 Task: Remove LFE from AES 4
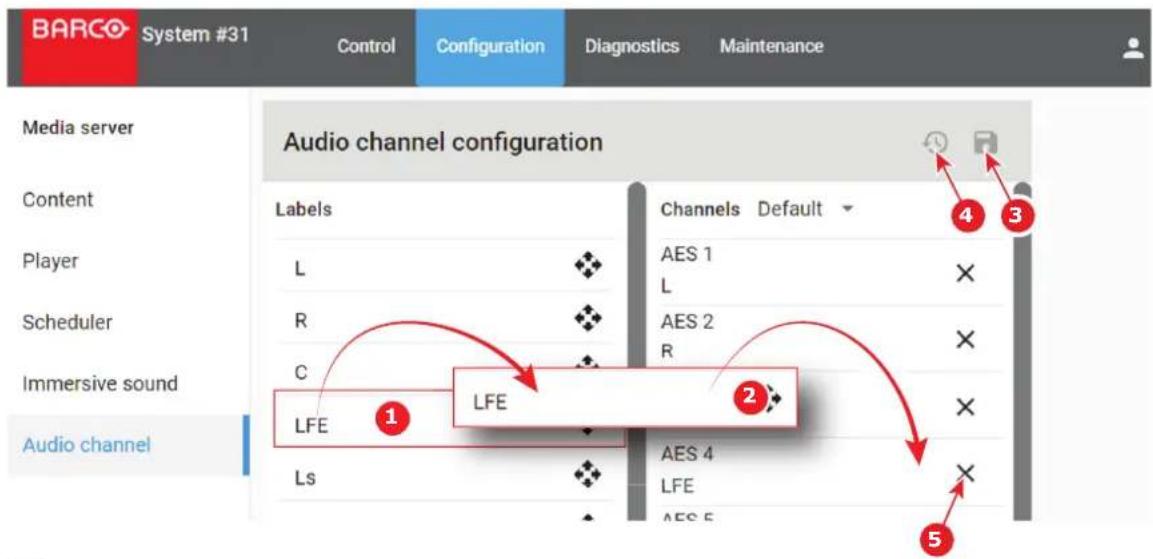965,473
